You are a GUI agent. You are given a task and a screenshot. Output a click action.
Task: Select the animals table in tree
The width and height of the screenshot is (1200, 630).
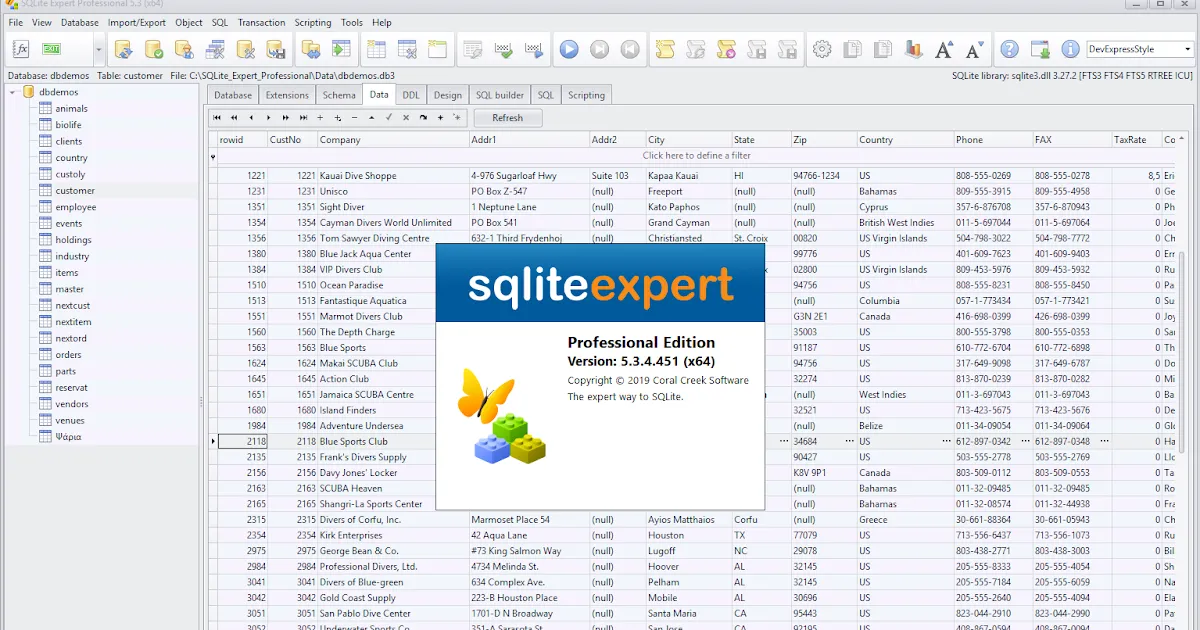click(x=71, y=109)
